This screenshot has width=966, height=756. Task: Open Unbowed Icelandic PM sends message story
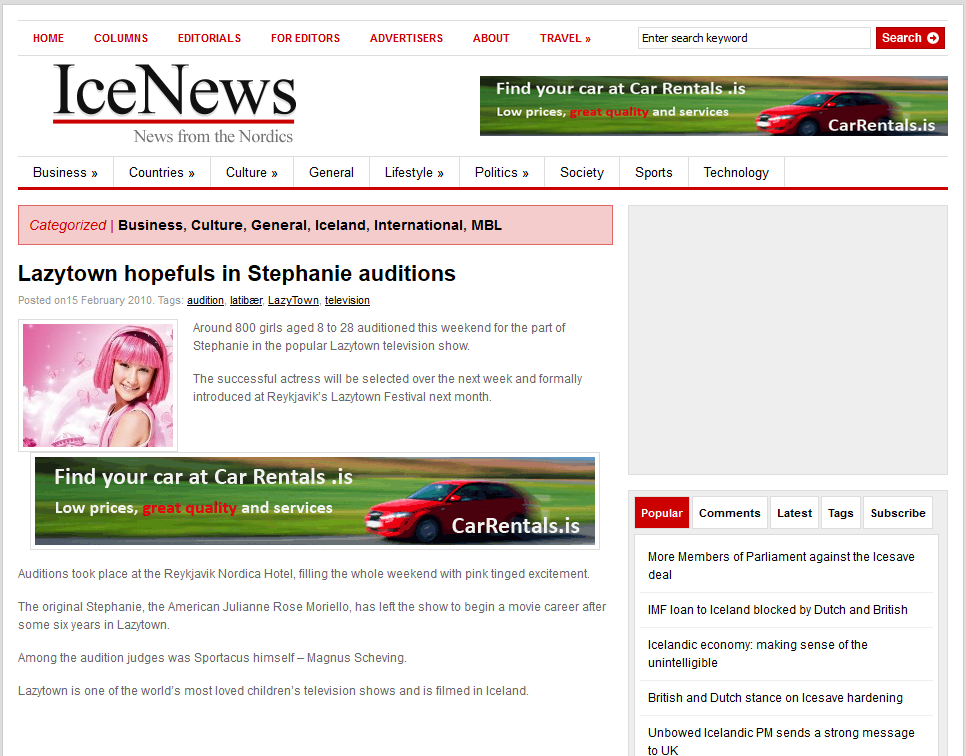coord(781,741)
